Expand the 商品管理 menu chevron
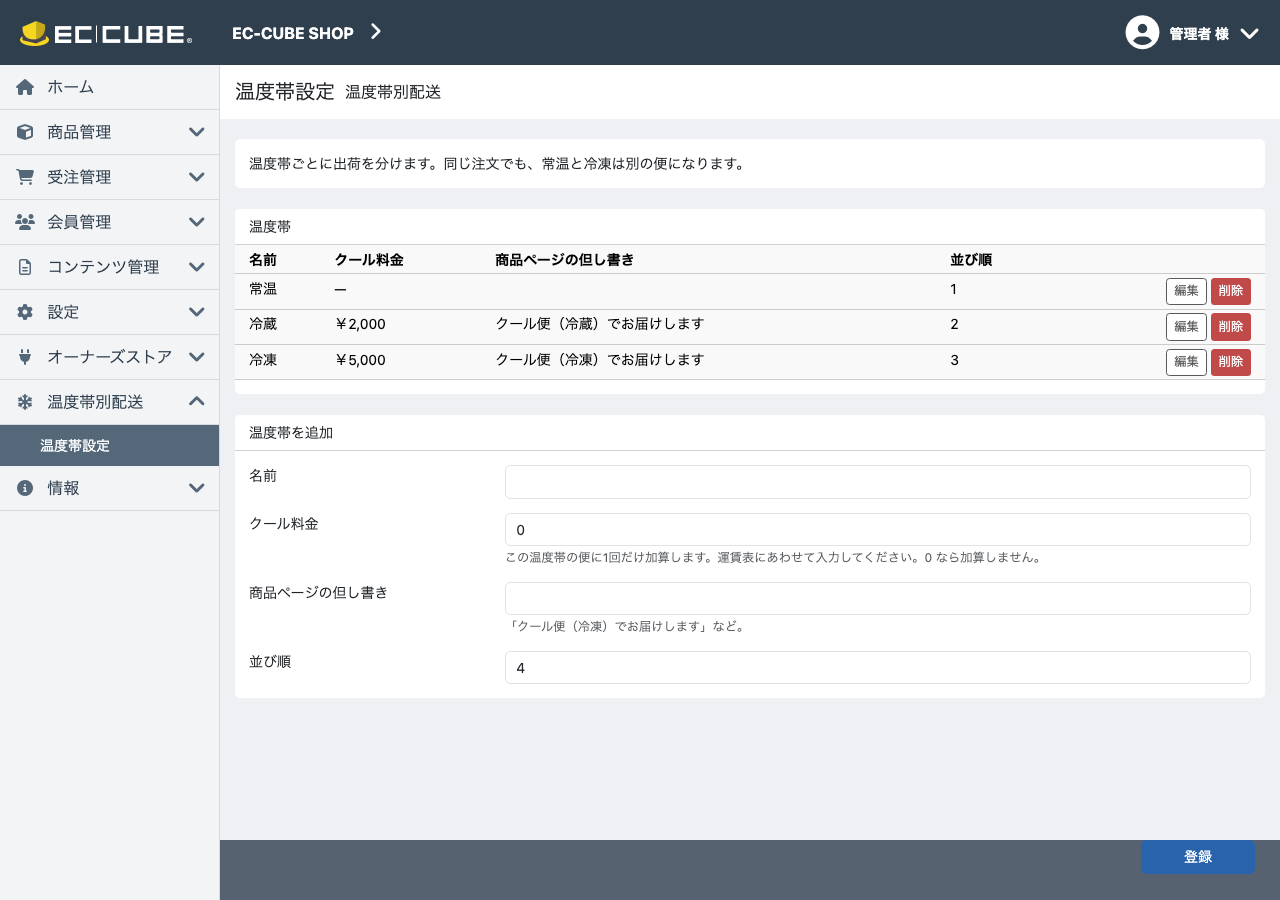This screenshot has width=1280, height=900. click(x=197, y=132)
